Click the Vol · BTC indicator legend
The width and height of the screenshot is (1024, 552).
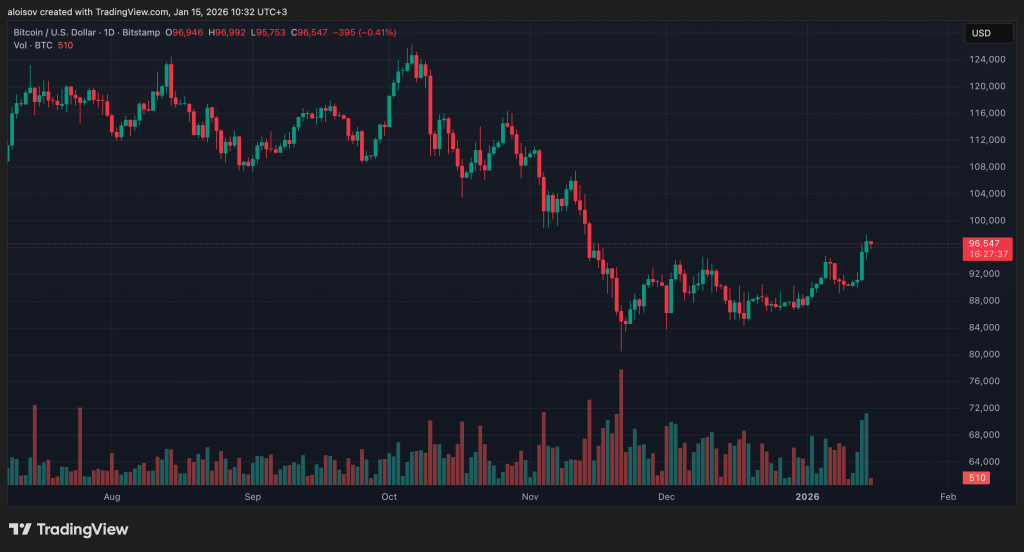32,45
